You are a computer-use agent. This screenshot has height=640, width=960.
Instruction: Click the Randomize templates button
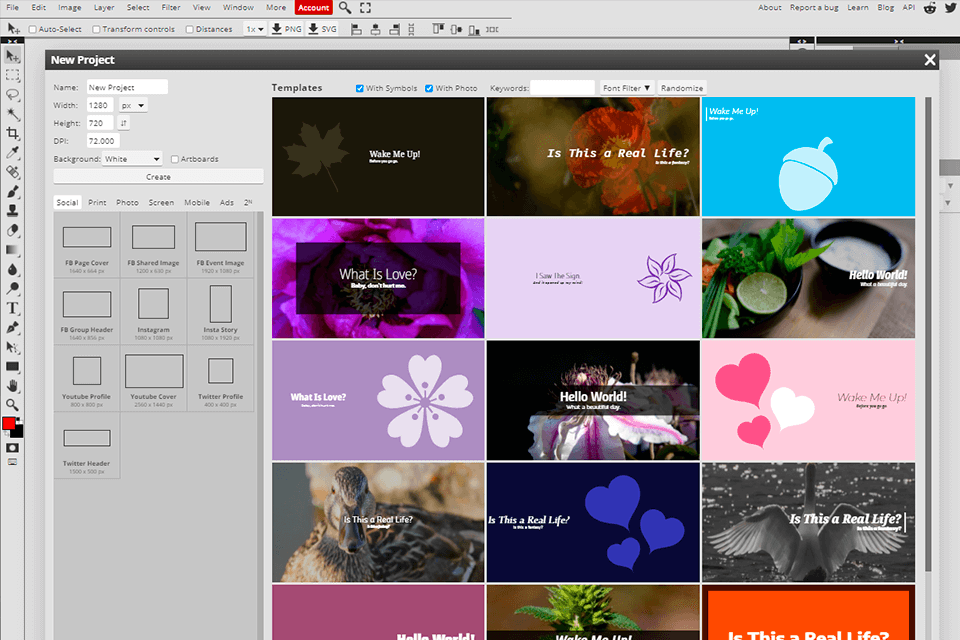682,87
